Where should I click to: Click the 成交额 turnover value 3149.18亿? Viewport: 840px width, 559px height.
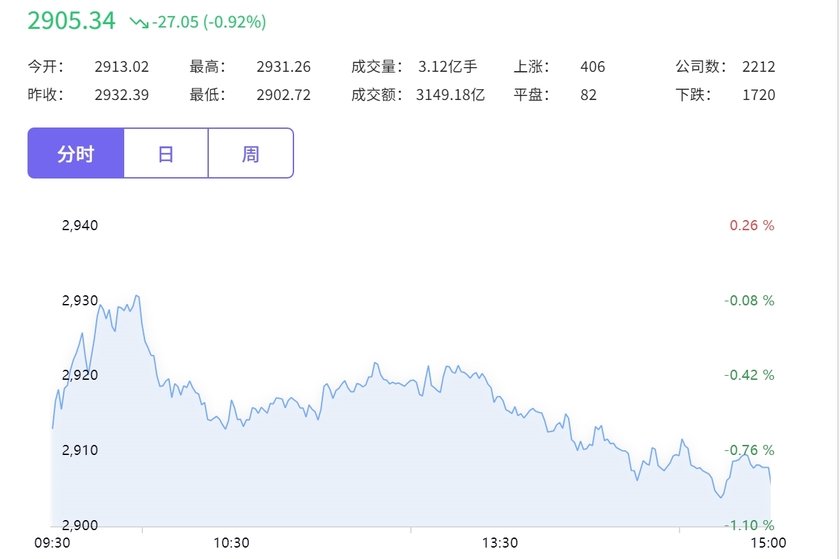pos(451,95)
